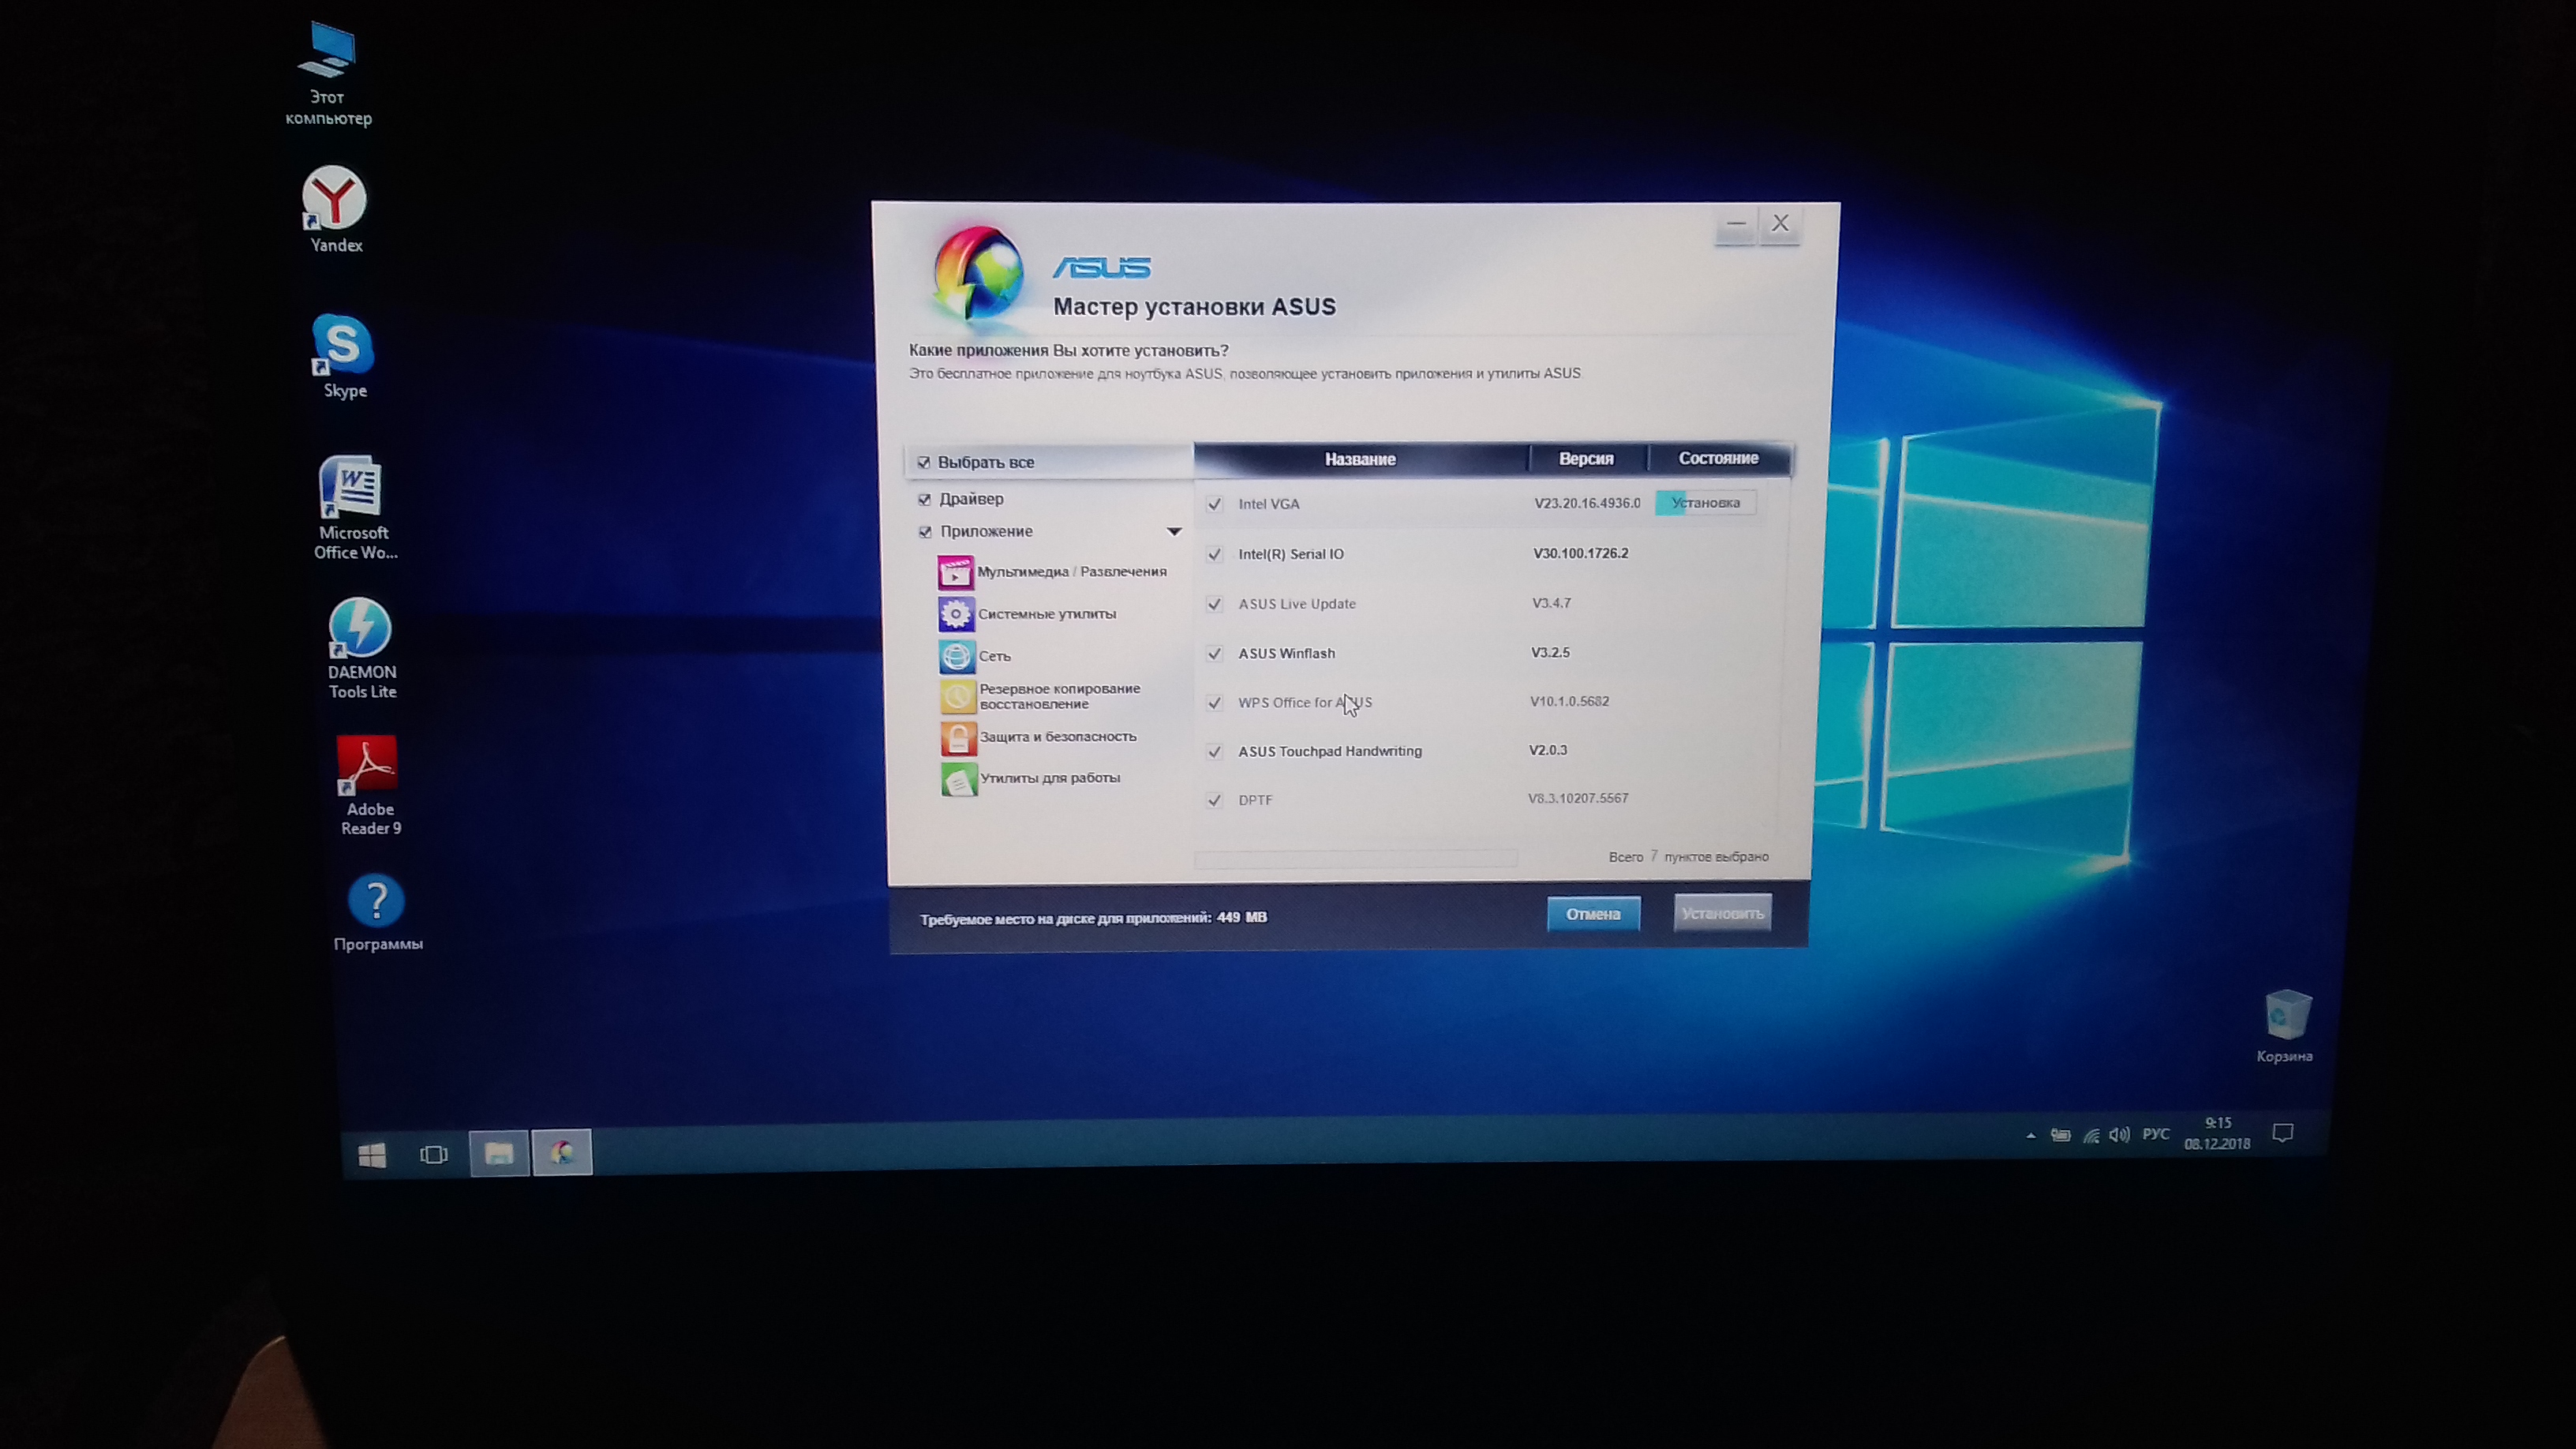Select Утилиты для работы category
The height and width of the screenshot is (1449, 2576).
pyautogui.click(x=1050, y=778)
